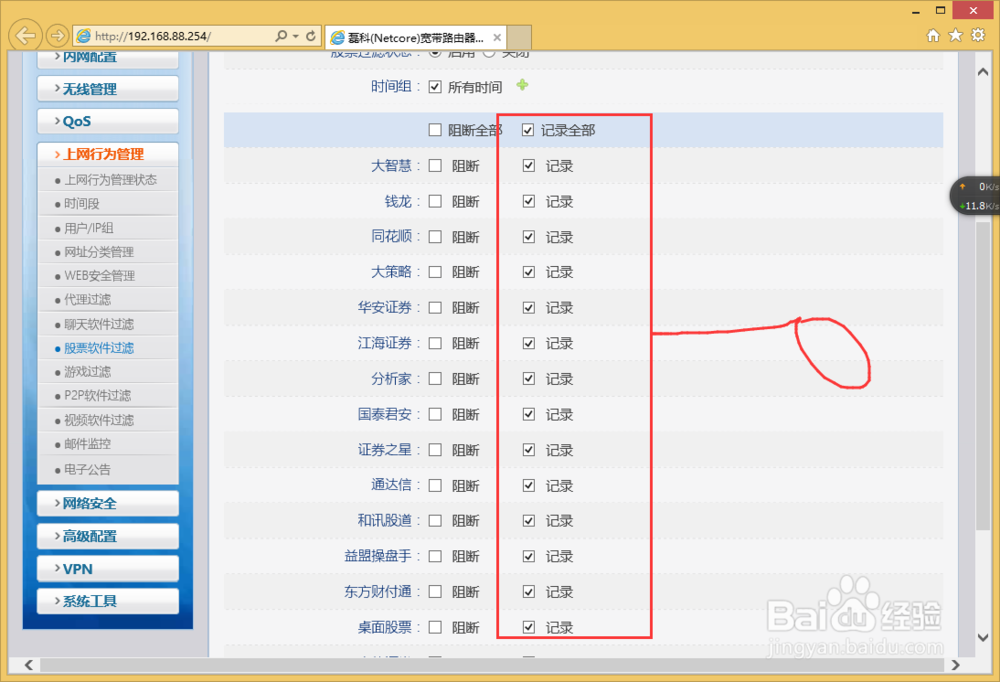Click the green plus icon beside 时间组
Image resolution: width=1000 pixels, height=682 pixels.
tap(521, 86)
